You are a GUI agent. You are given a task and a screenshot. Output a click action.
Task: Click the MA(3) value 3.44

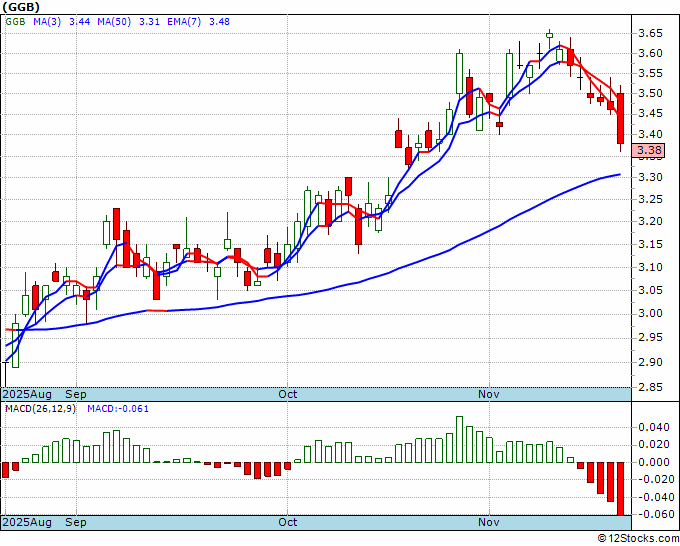pos(79,21)
